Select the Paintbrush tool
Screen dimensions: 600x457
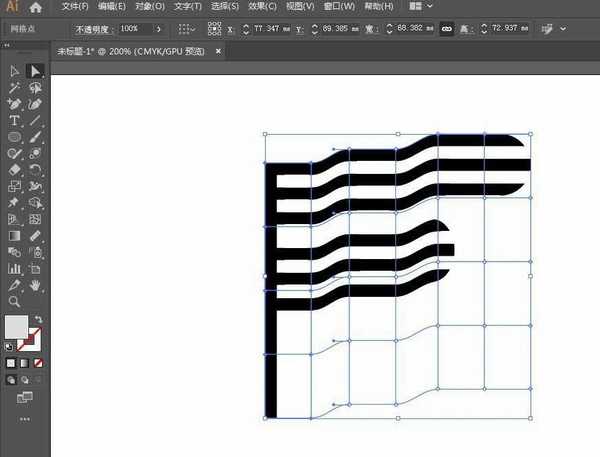click(36, 137)
